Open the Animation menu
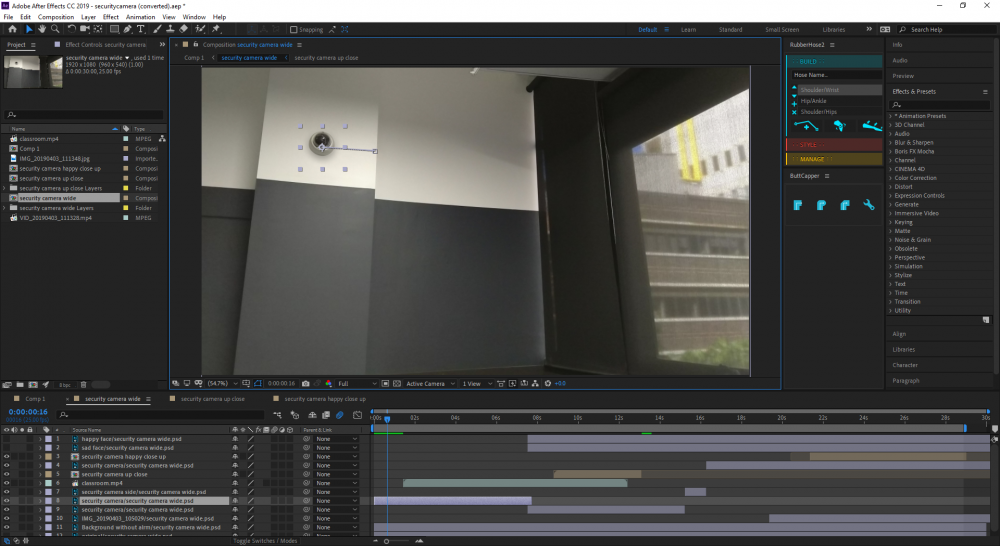The height and width of the screenshot is (546, 1000). 140,17
